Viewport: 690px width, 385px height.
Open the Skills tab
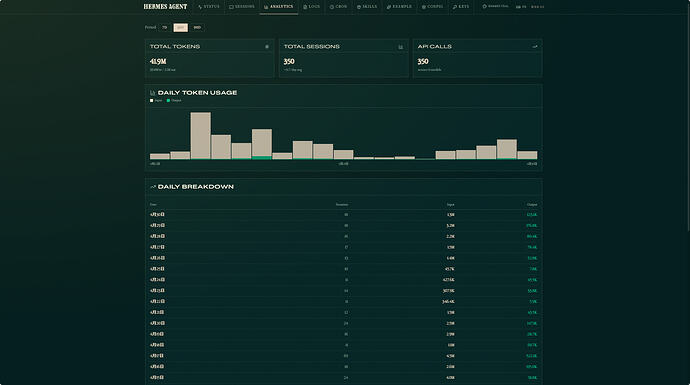pos(367,7)
